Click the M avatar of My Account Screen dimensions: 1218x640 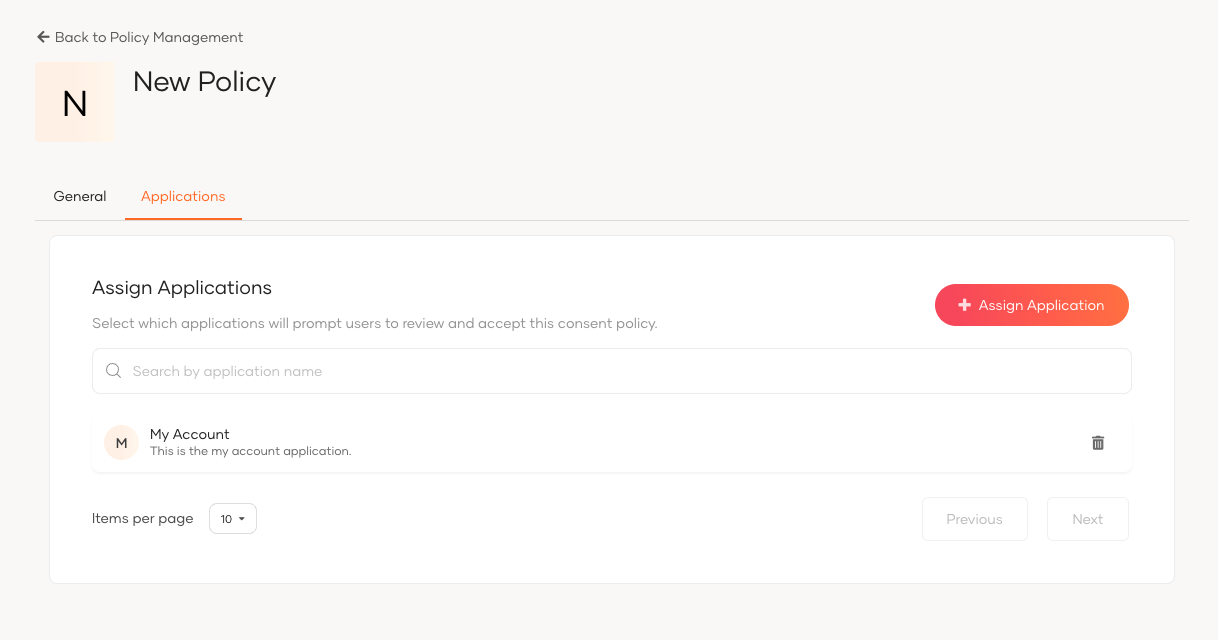click(121, 442)
